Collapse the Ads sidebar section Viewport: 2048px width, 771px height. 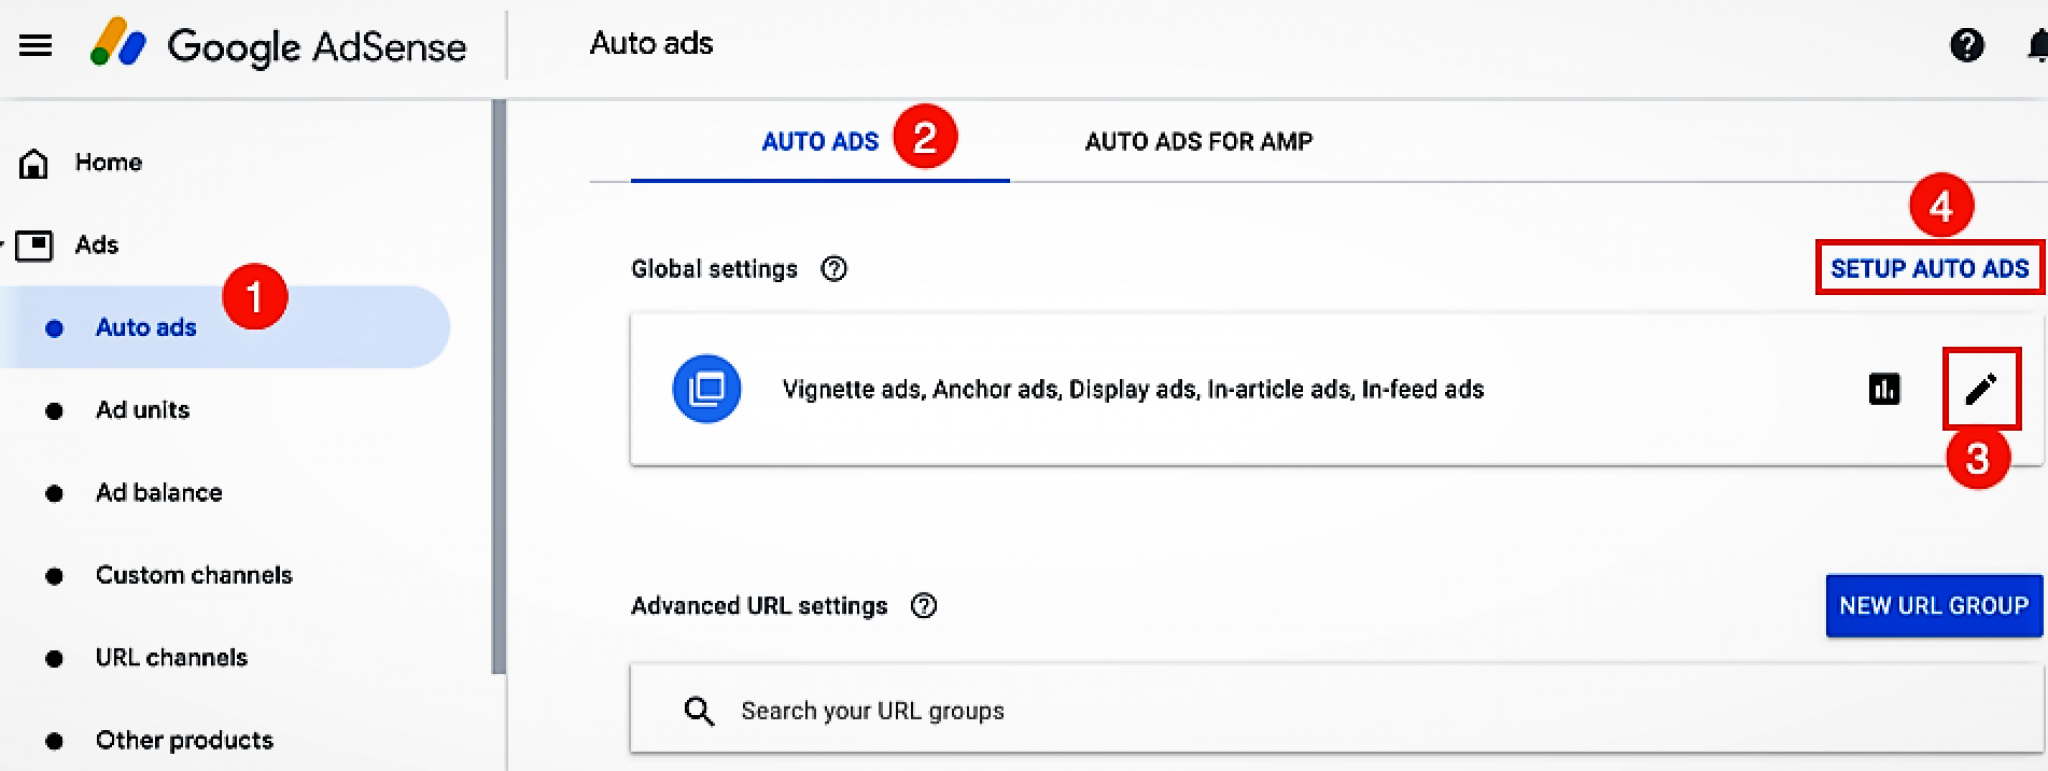pyautogui.click(x=3, y=244)
